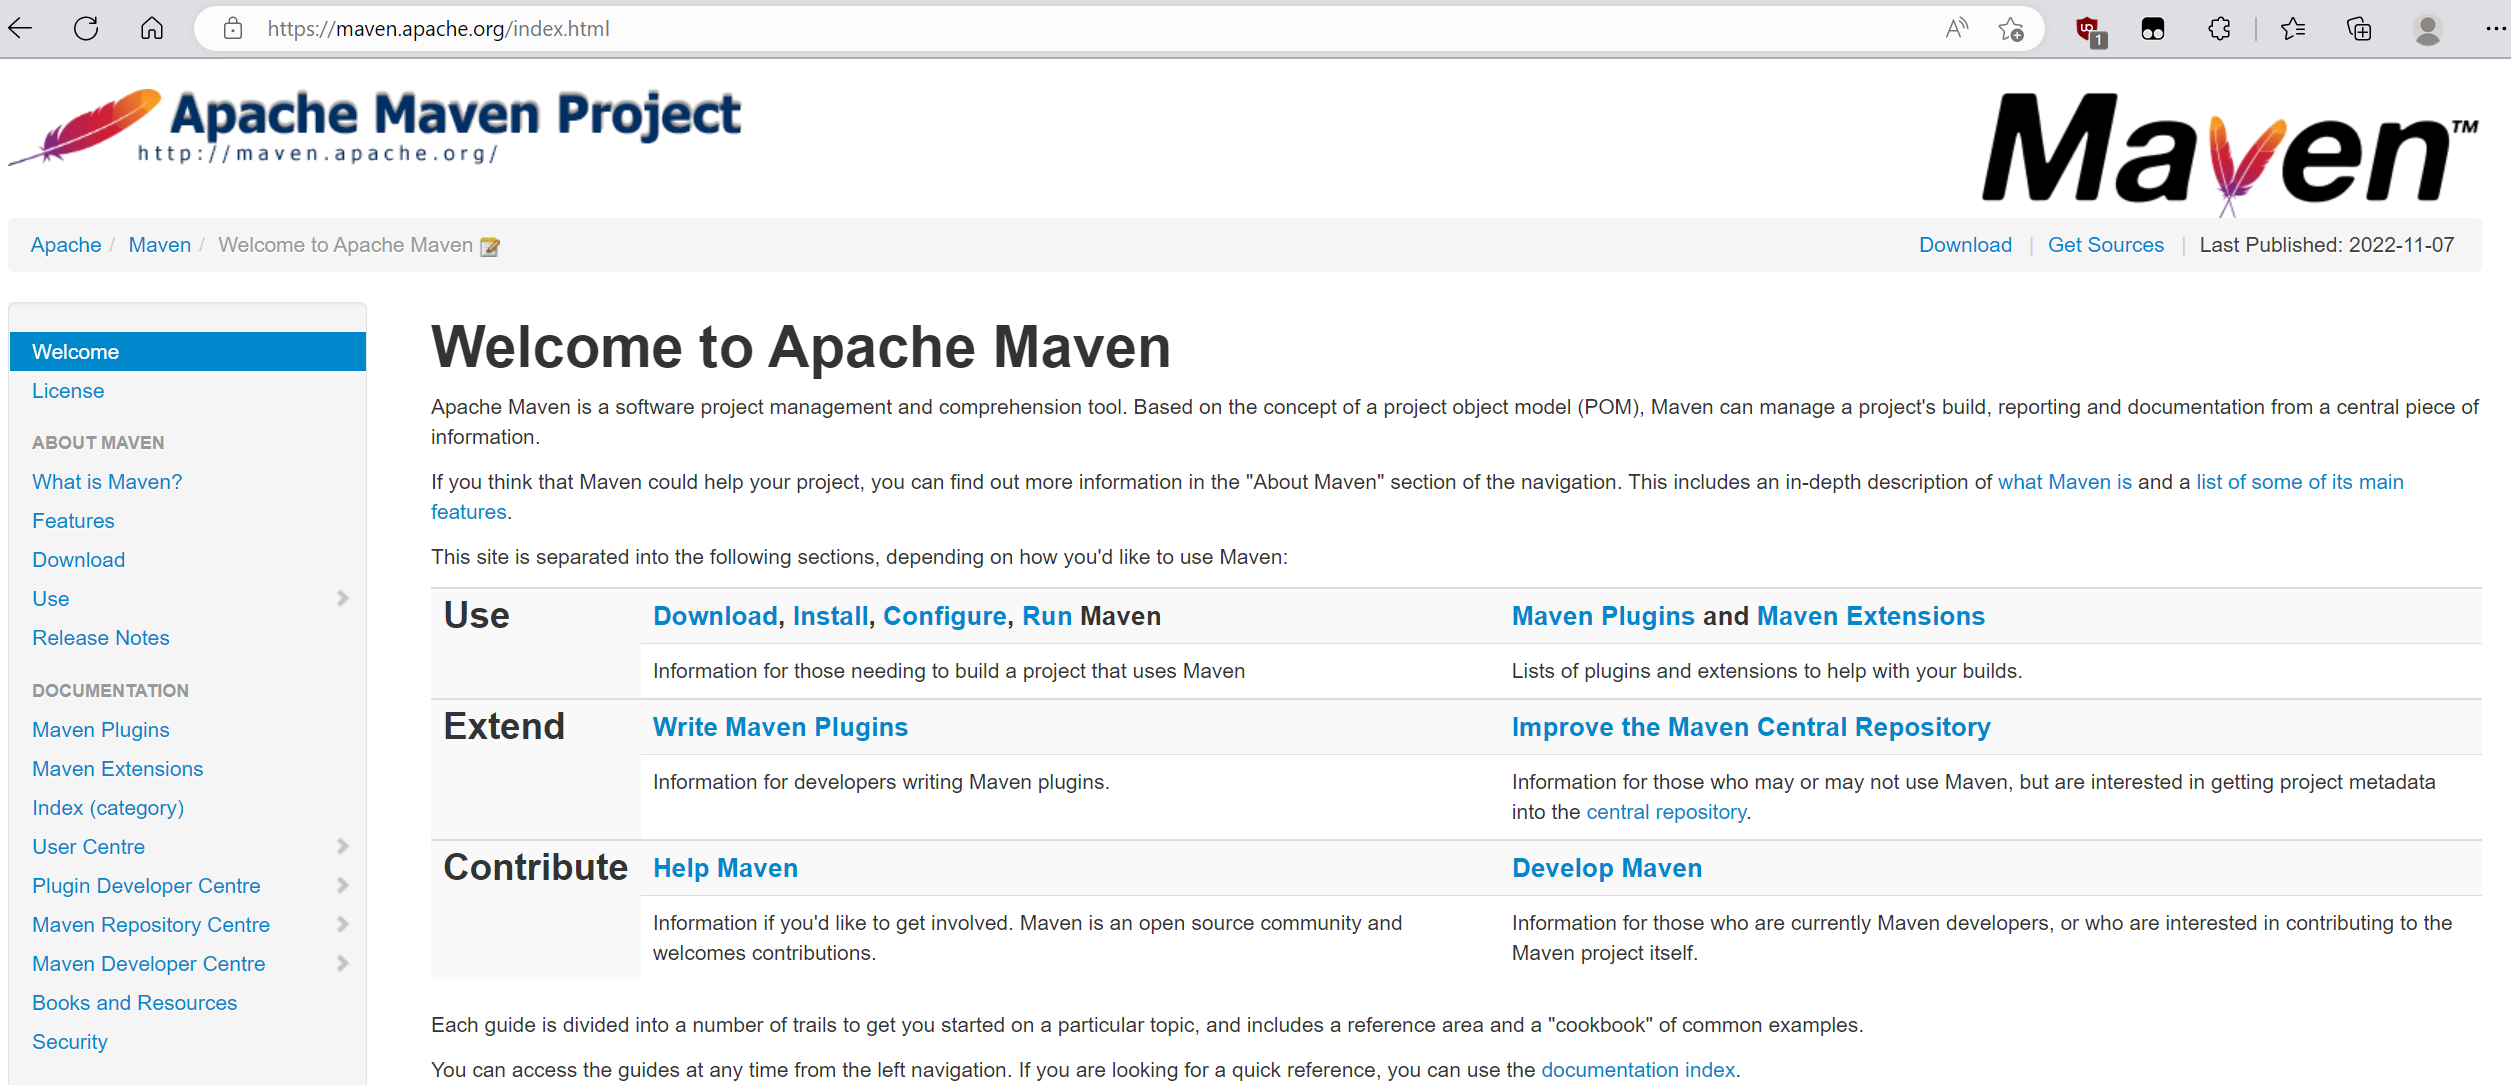The height and width of the screenshot is (1085, 2511).
Task: Open Maven Extensions sidebar item
Action: 117,769
